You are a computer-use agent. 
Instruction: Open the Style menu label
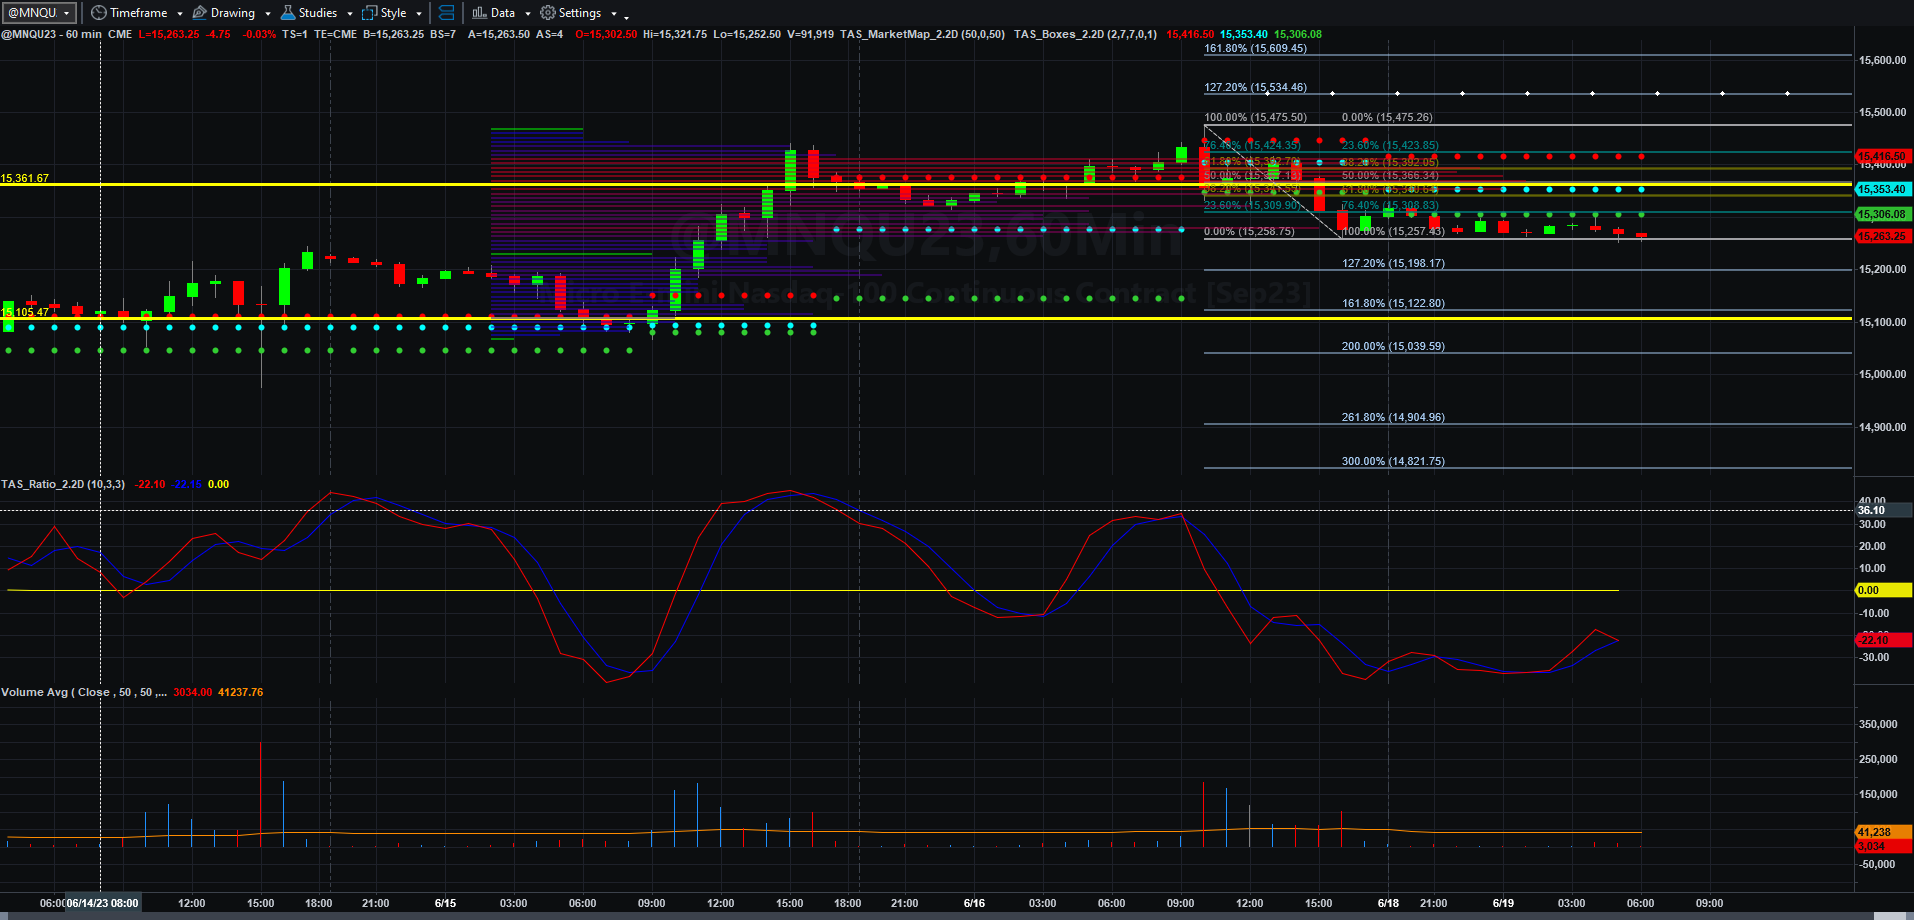coord(394,13)
